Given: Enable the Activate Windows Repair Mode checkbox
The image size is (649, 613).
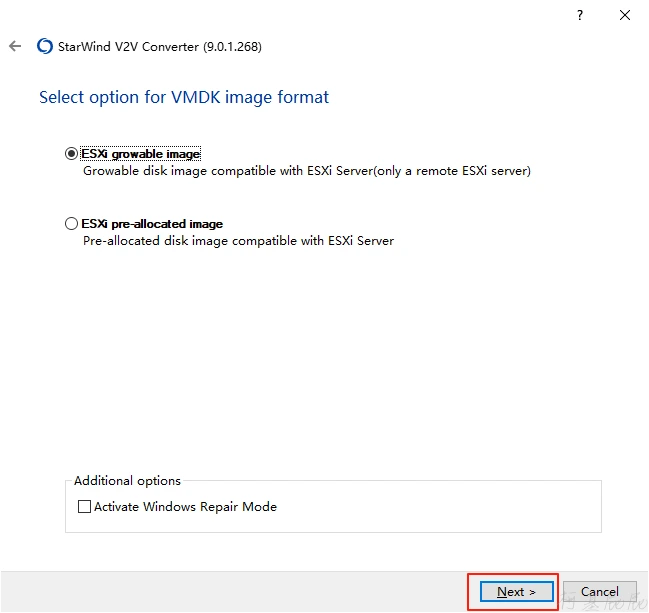Looking at the screenshot, I should (x=84, y=507).
